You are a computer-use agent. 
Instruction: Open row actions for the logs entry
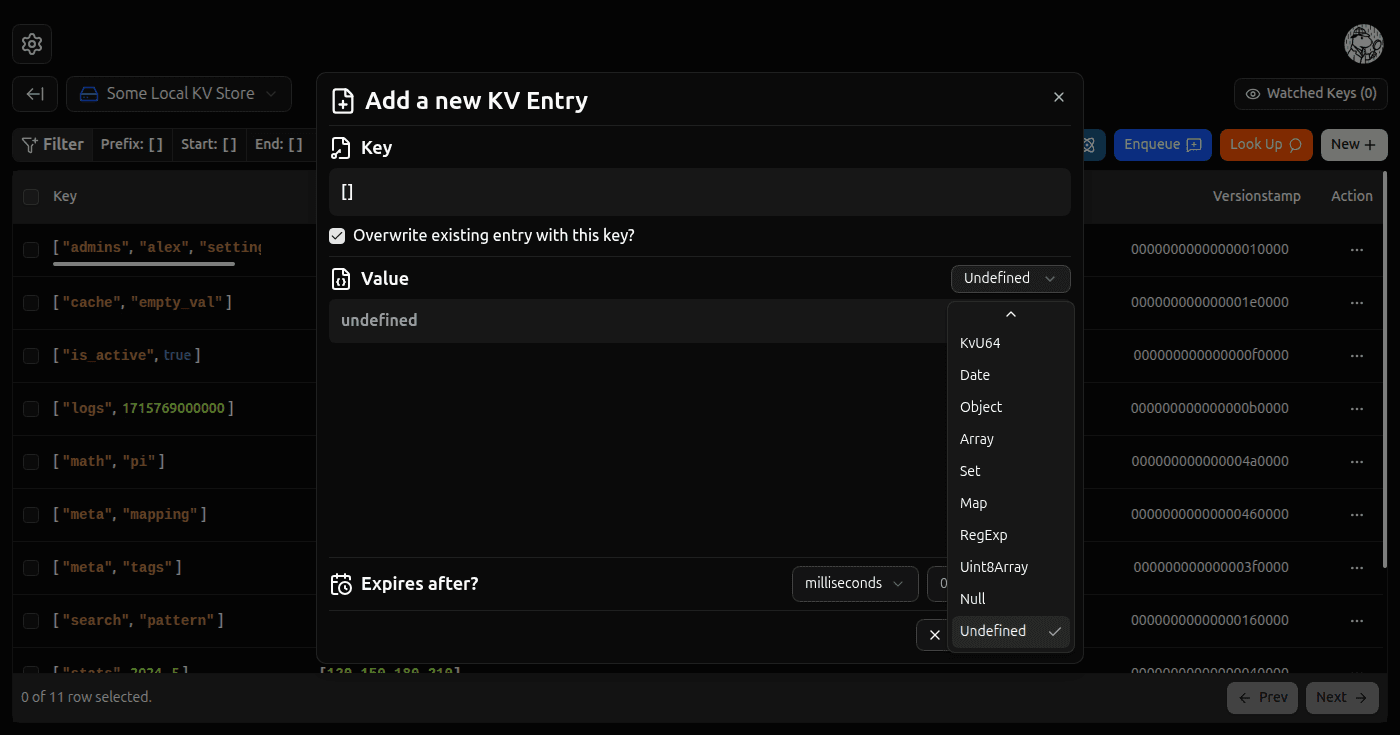[1357, 408]
